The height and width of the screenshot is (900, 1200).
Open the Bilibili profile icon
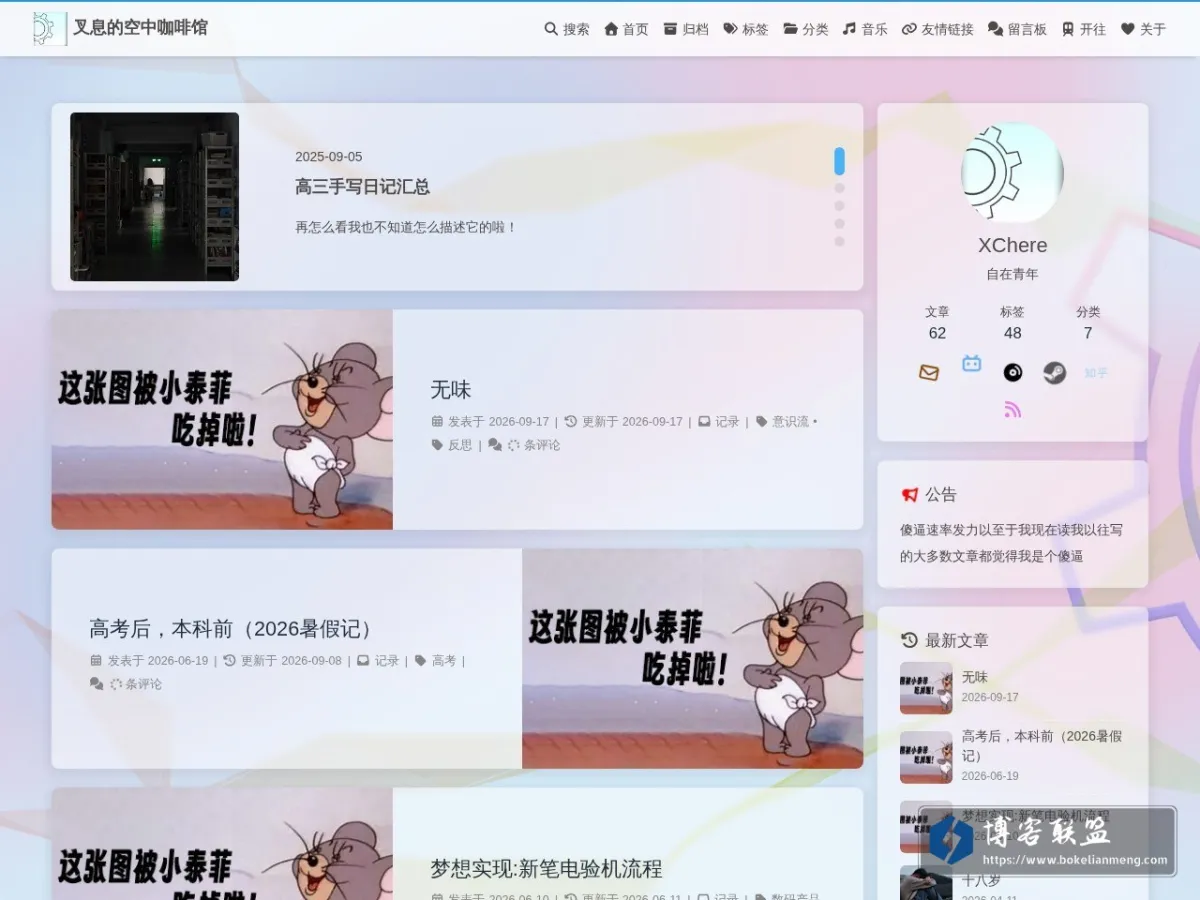[972, 364]
